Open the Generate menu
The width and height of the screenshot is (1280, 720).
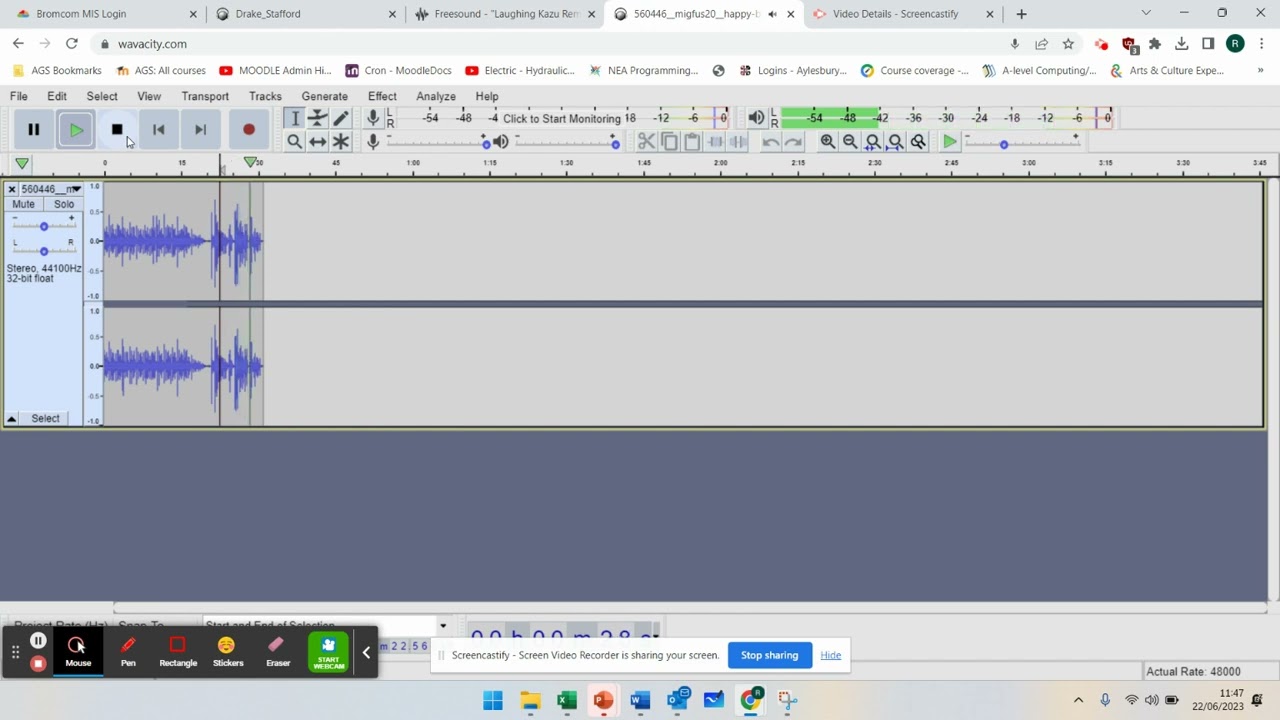(x=325, y=96)
